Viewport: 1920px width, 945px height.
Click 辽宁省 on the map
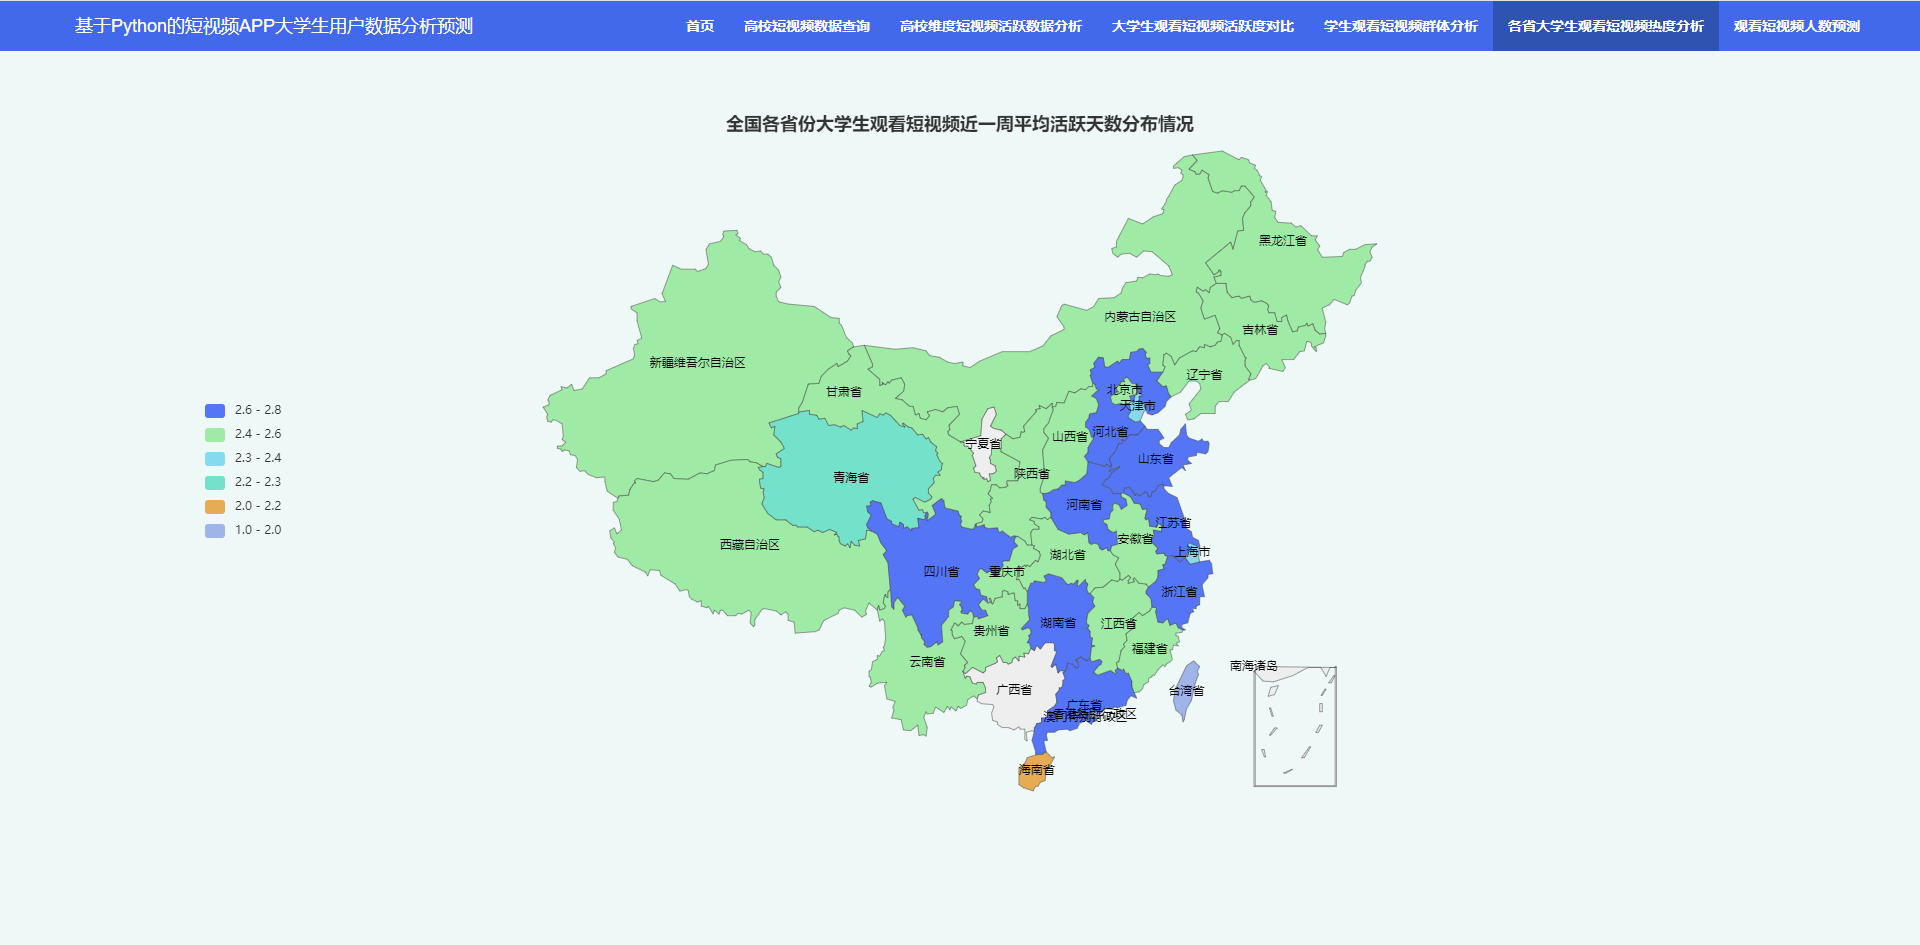pyautogui.click(x=1204, y=375)
